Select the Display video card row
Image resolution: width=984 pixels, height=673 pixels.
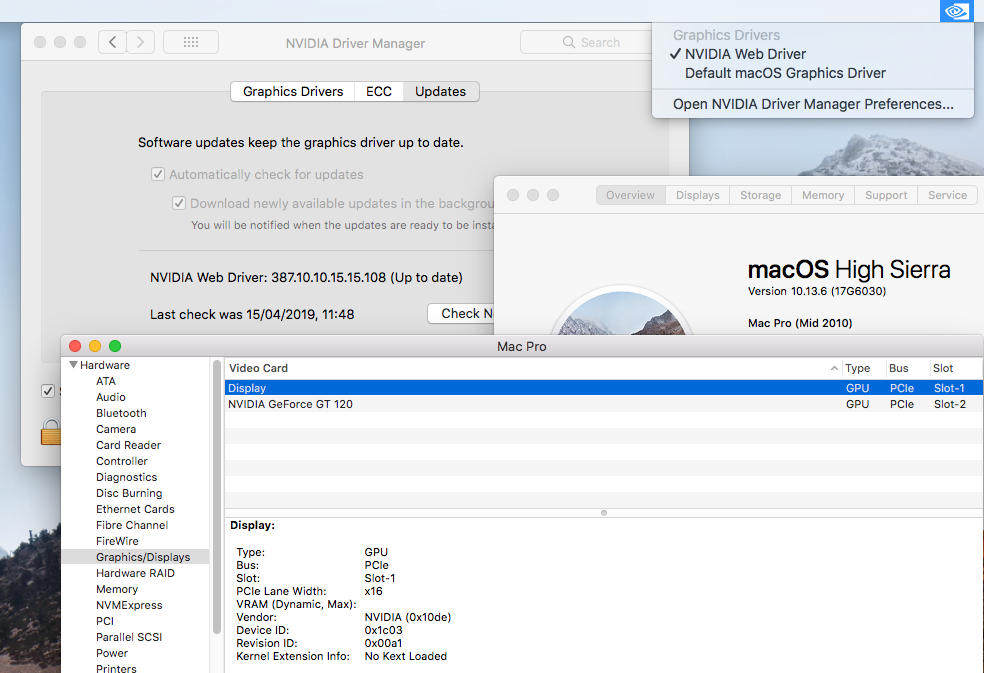tap(602, 388)
